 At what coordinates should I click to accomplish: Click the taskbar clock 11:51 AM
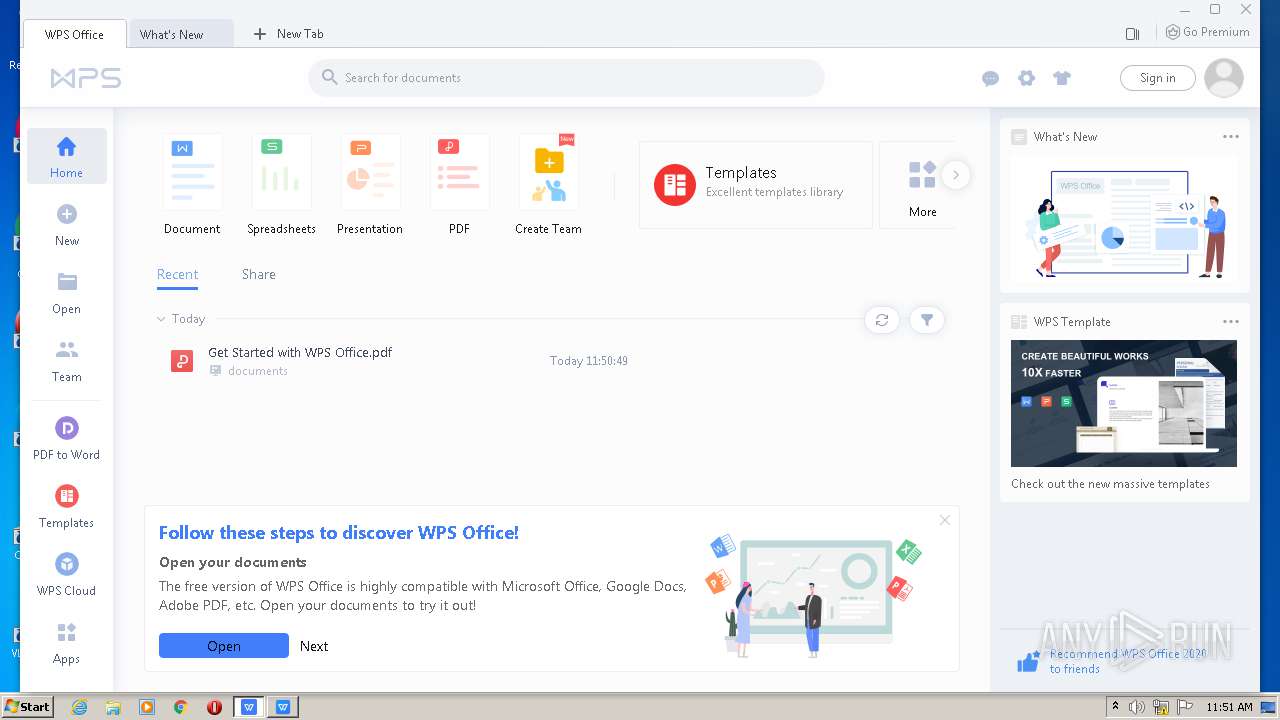coord(1229,707)
